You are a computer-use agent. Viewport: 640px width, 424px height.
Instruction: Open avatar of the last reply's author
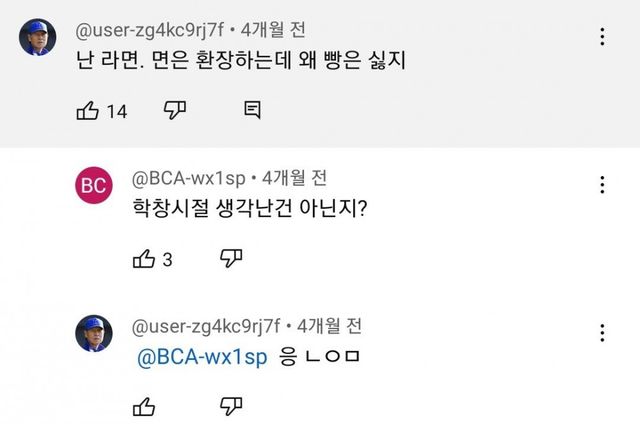coord(93,333)
